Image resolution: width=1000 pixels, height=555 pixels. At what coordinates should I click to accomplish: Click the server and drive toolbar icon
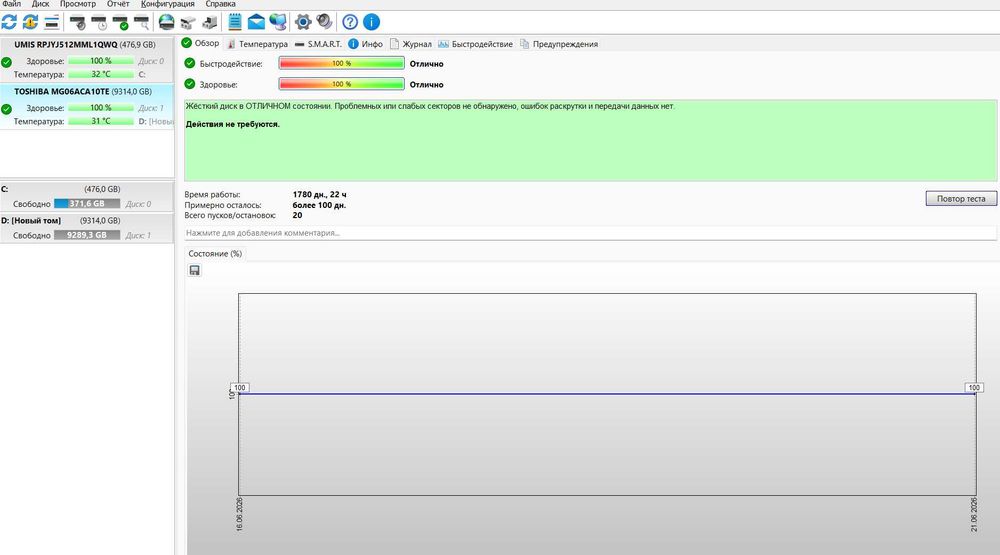tap(209, 23)
